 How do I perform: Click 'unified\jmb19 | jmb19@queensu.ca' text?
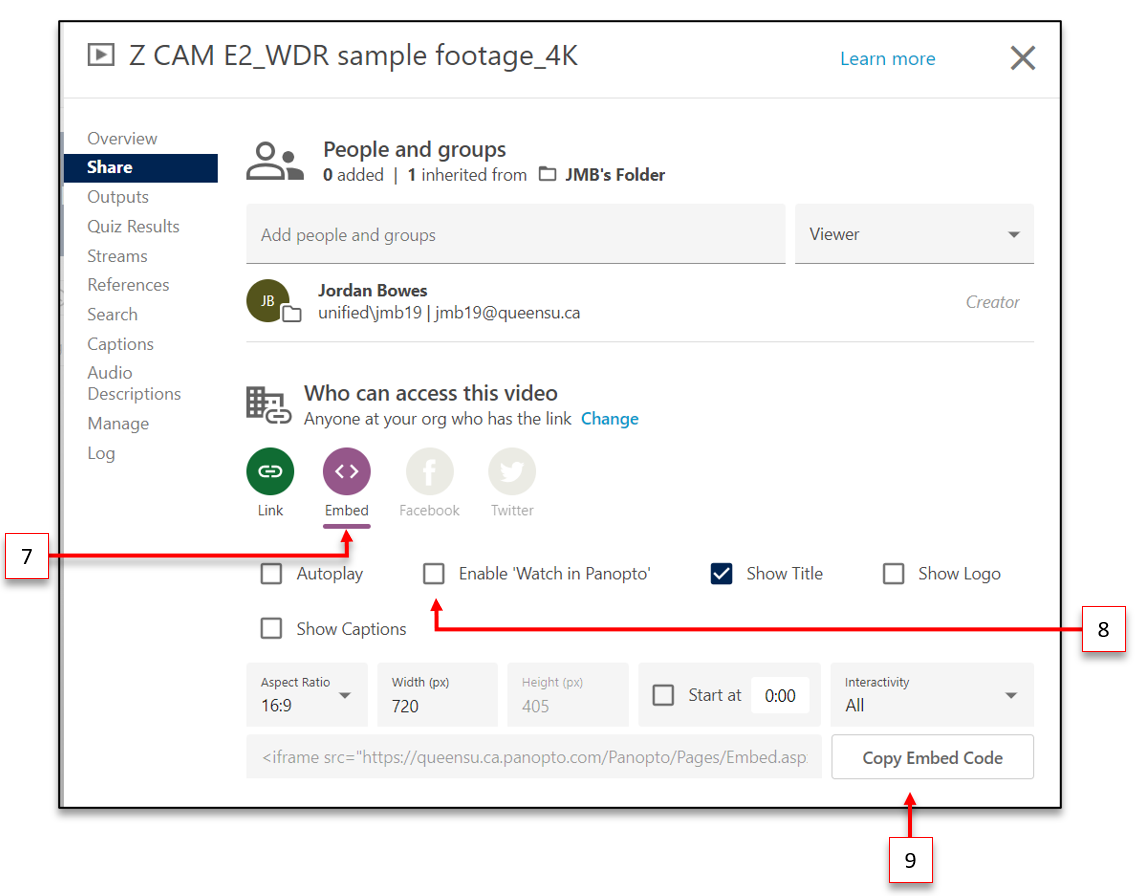pos(449,313)
